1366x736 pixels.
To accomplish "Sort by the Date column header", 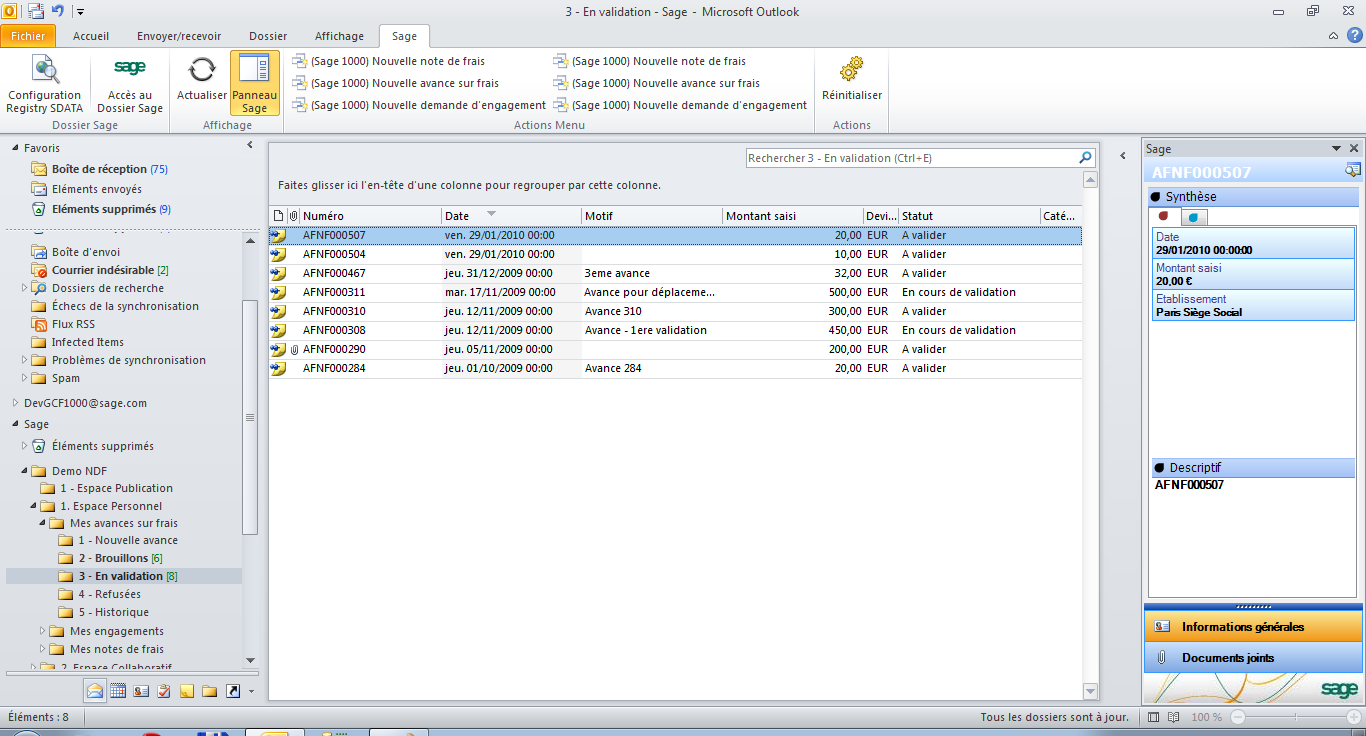I will [x=511, y=216].
